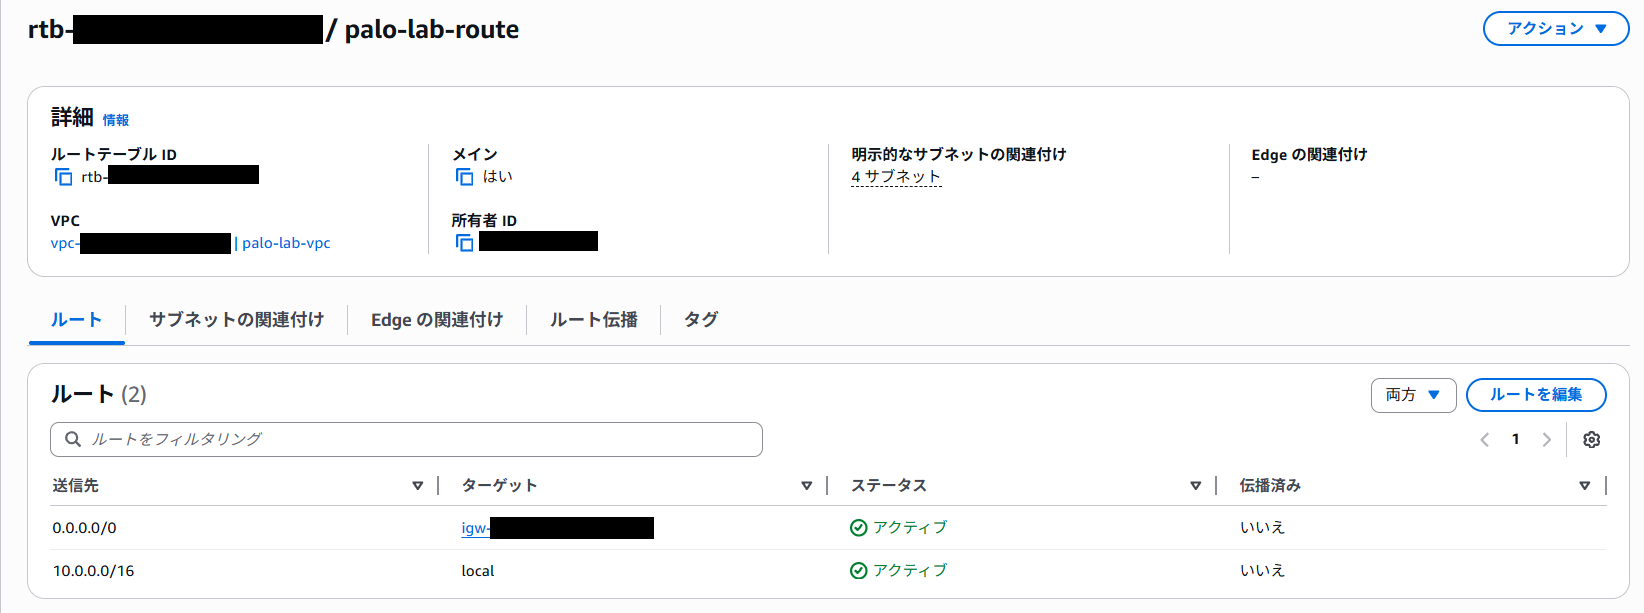Viewport: 1644px width, 613px height.
Task: Click the ルートを編集 button
Action: (1536, 395)
